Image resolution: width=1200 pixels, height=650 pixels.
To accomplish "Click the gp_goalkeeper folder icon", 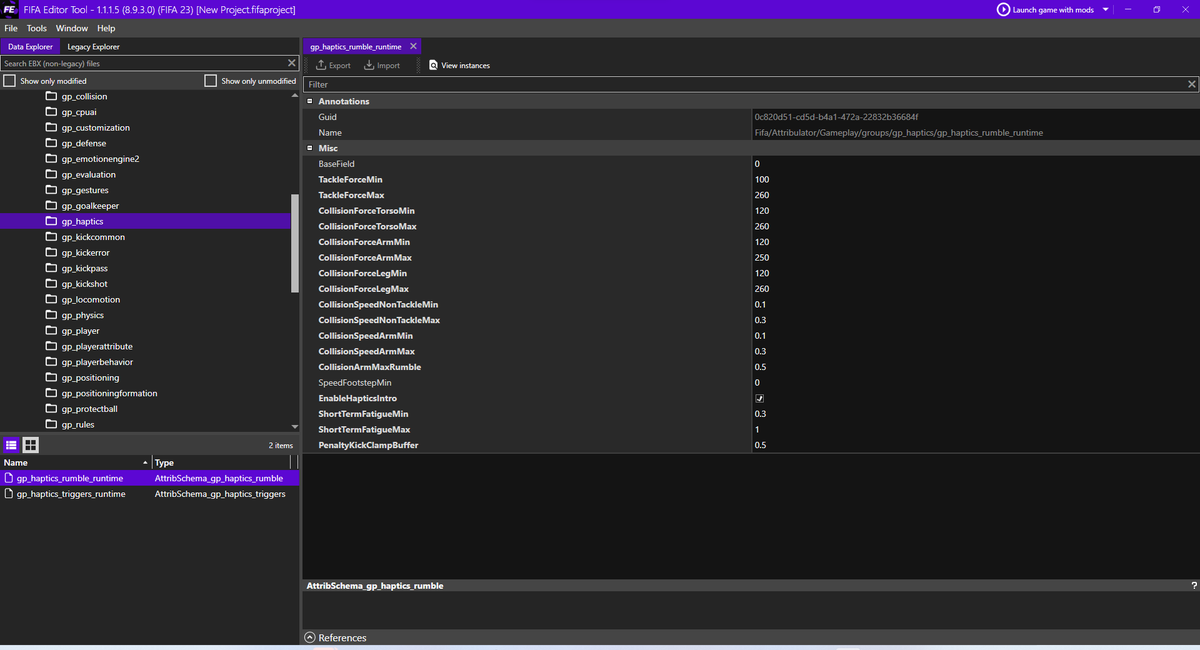I will click(x=52, y=206).
